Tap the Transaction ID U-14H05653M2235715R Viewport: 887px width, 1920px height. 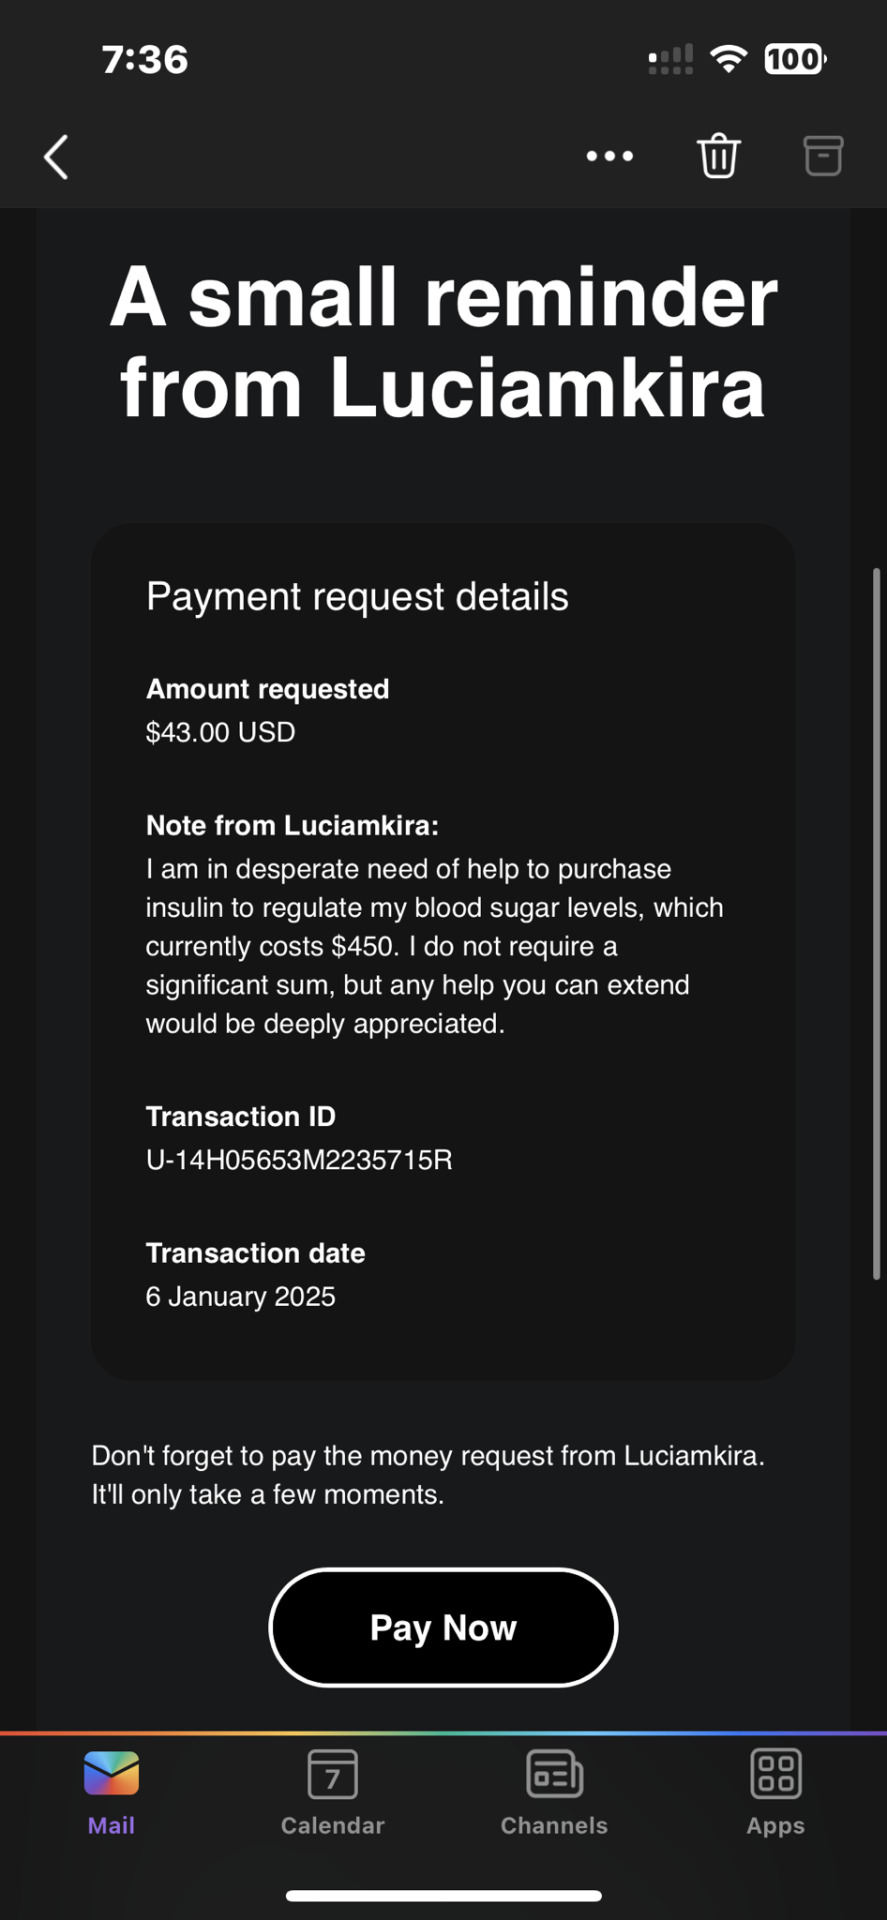click(299, 1160)
